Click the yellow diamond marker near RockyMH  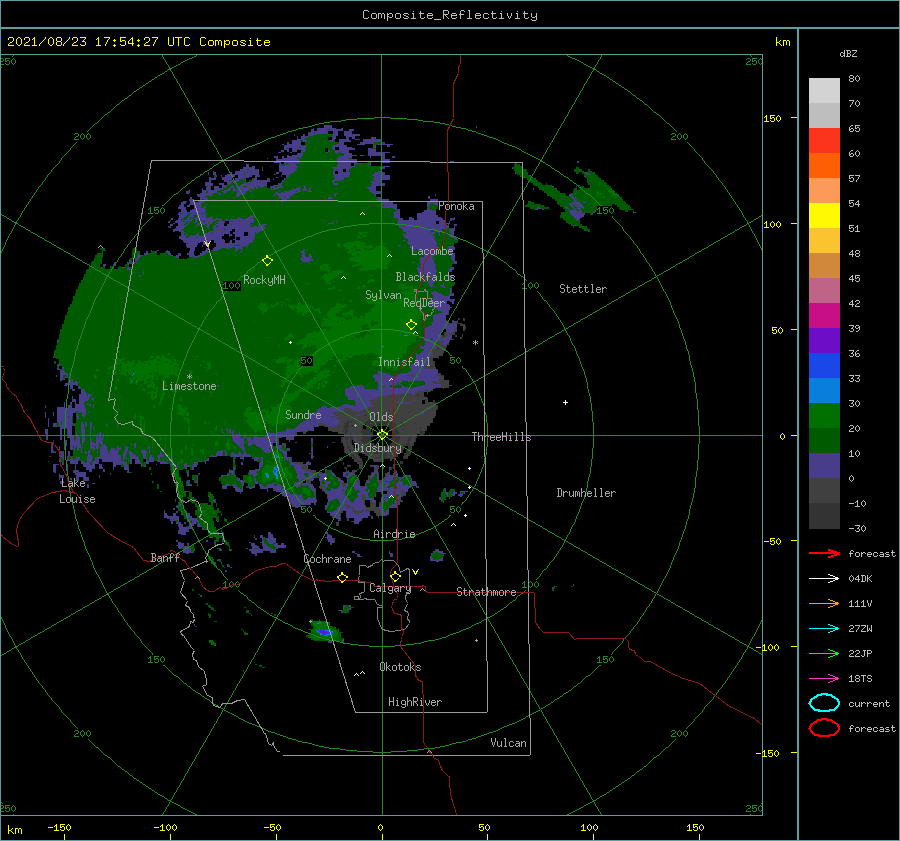click(x=267, y=261)
